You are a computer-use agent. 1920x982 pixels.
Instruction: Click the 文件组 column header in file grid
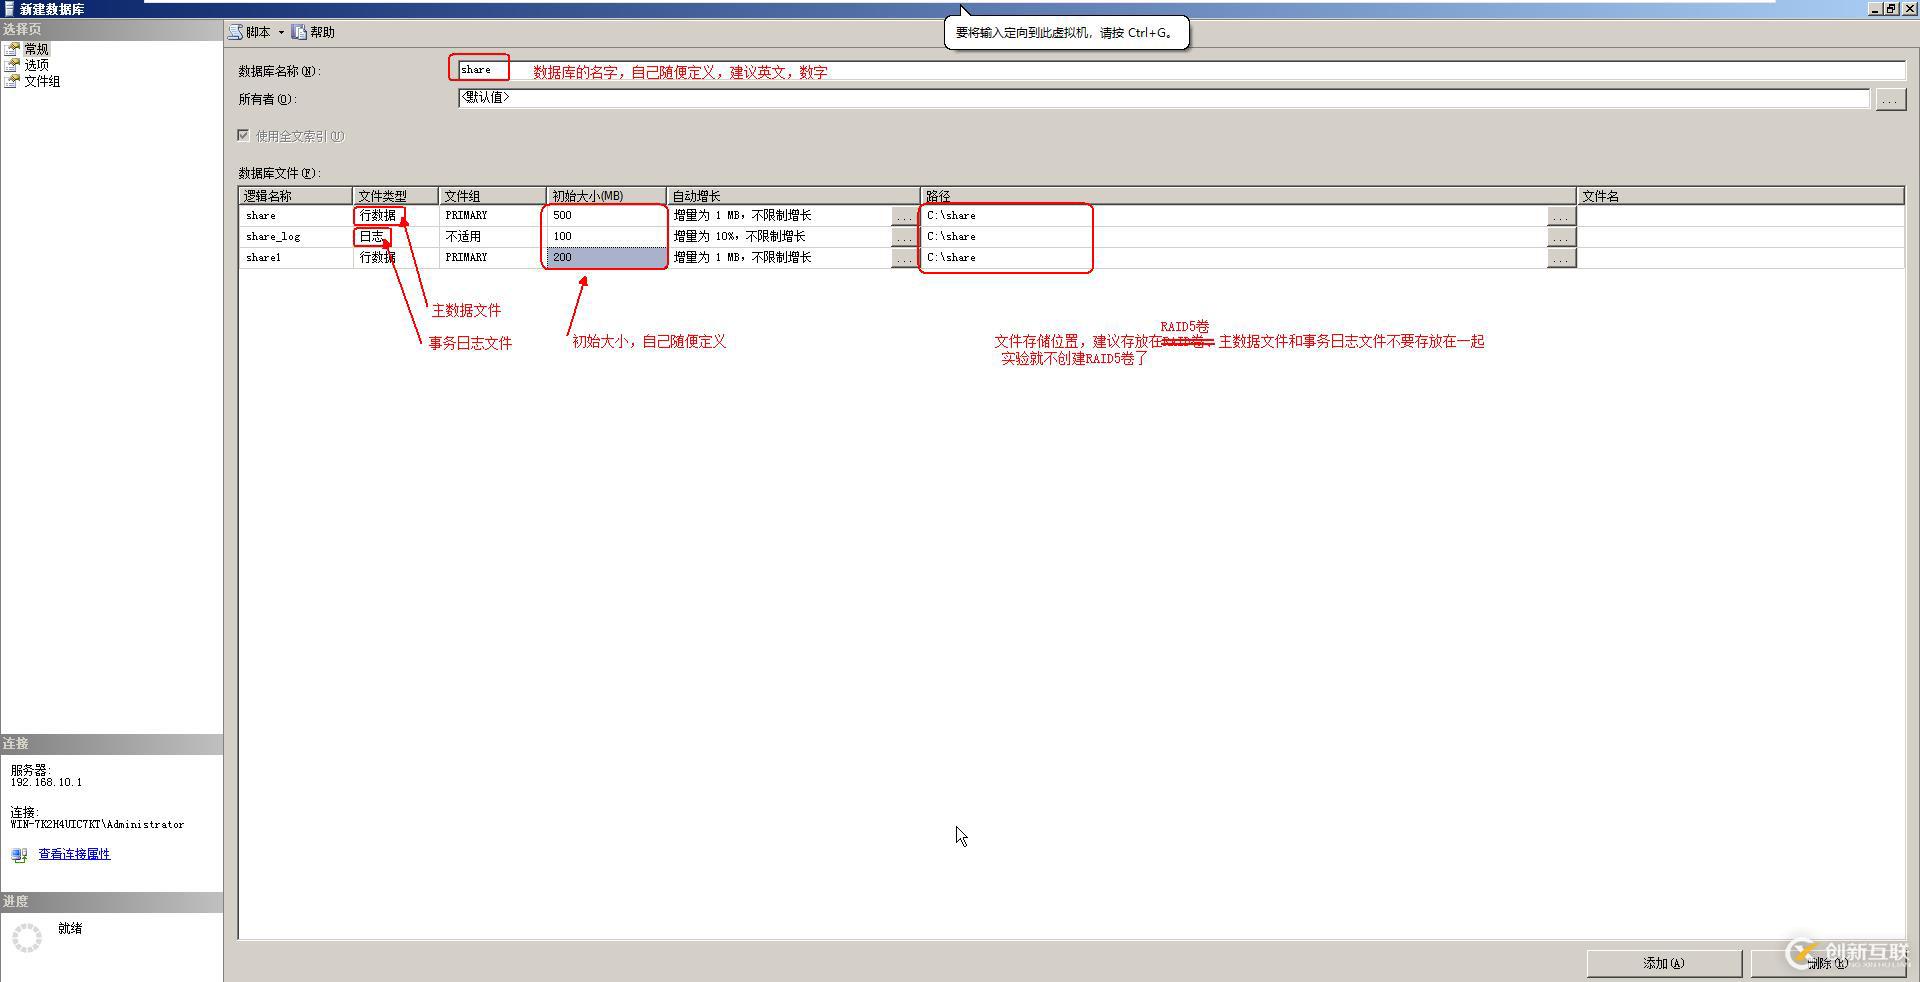[492, 196]
